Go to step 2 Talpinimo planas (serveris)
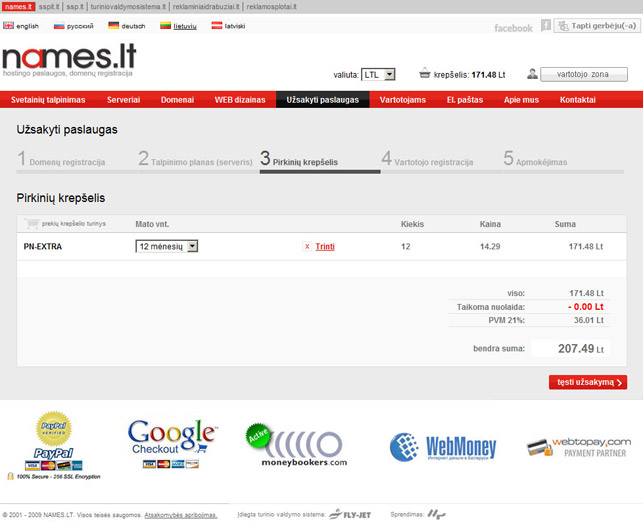The image size is (643, 527). 198,160
